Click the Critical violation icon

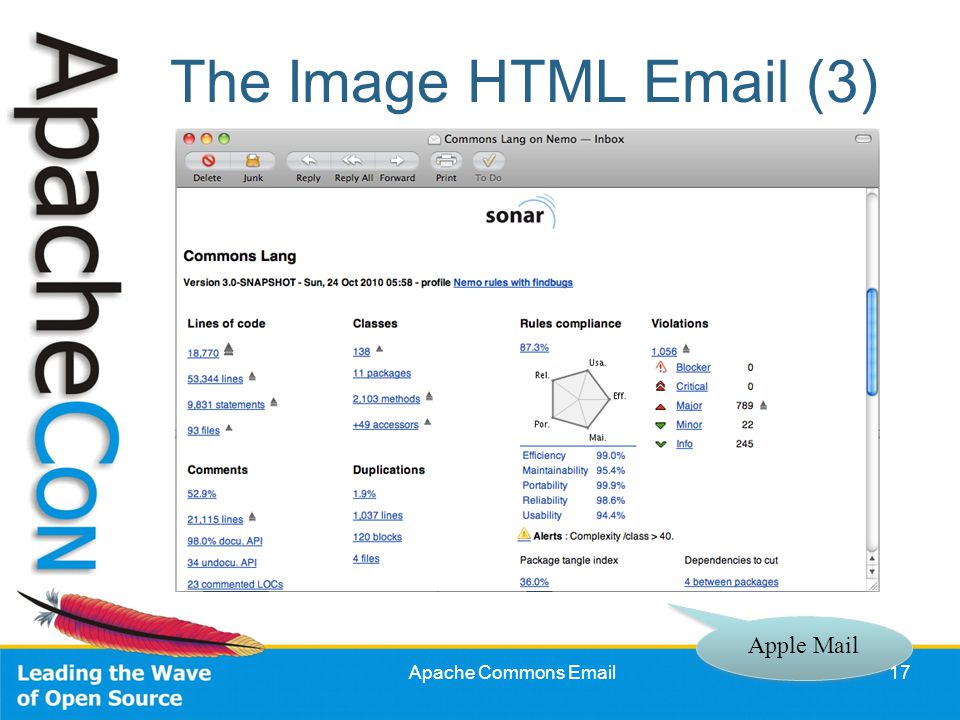click(x=661, y=386)
